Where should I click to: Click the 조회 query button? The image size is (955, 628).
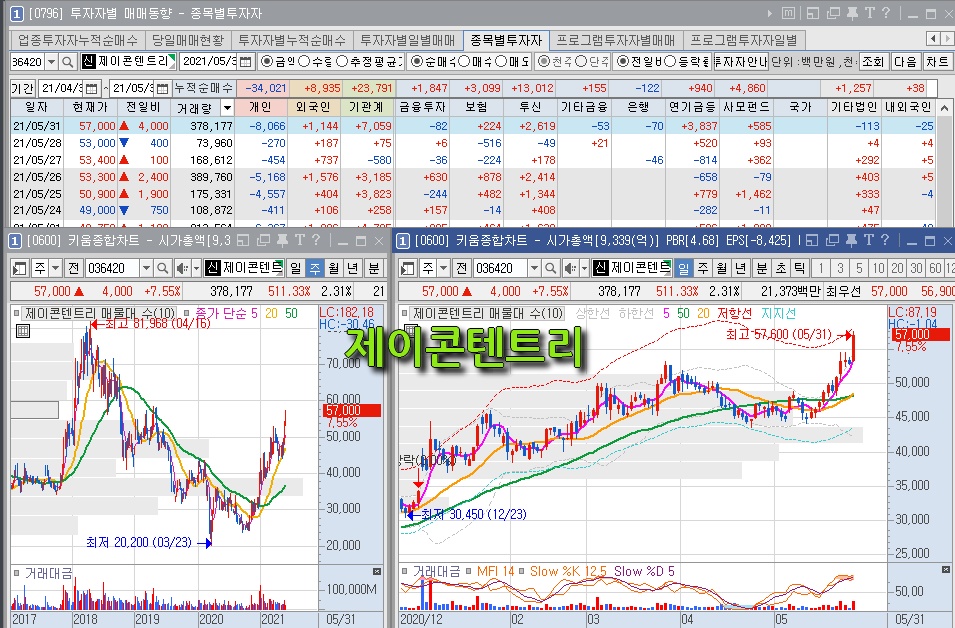click(873, 62)
